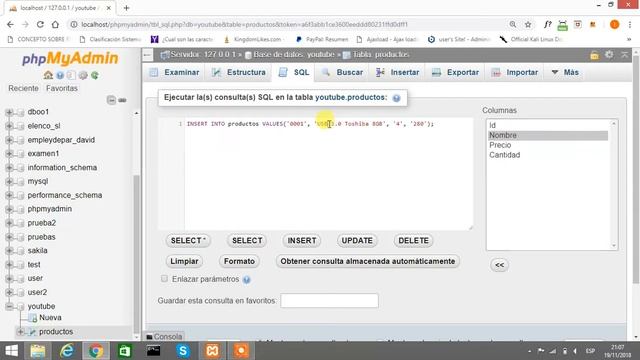
Task: Expand the information_schema database
Action: pos(9,167)
